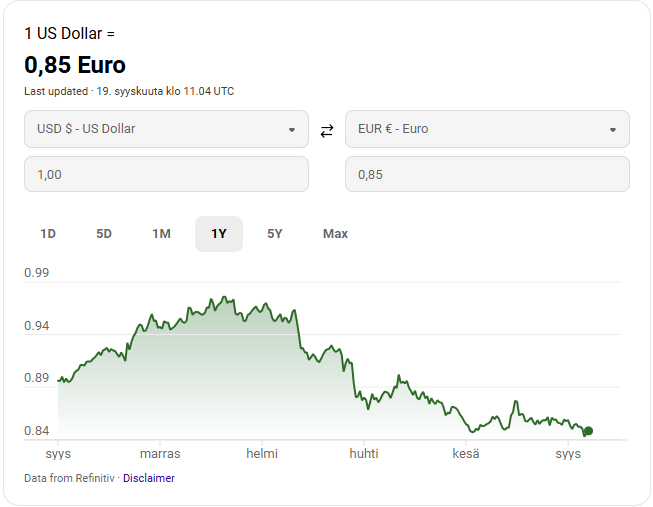The image size is (653, 507).
Task: Click the huhti label on chart axis
Action: 363,454
